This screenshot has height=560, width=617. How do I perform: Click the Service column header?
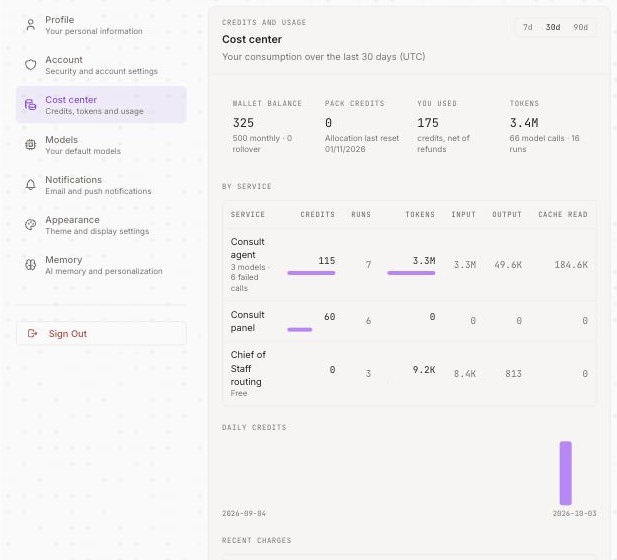click(x=248, y=214)
